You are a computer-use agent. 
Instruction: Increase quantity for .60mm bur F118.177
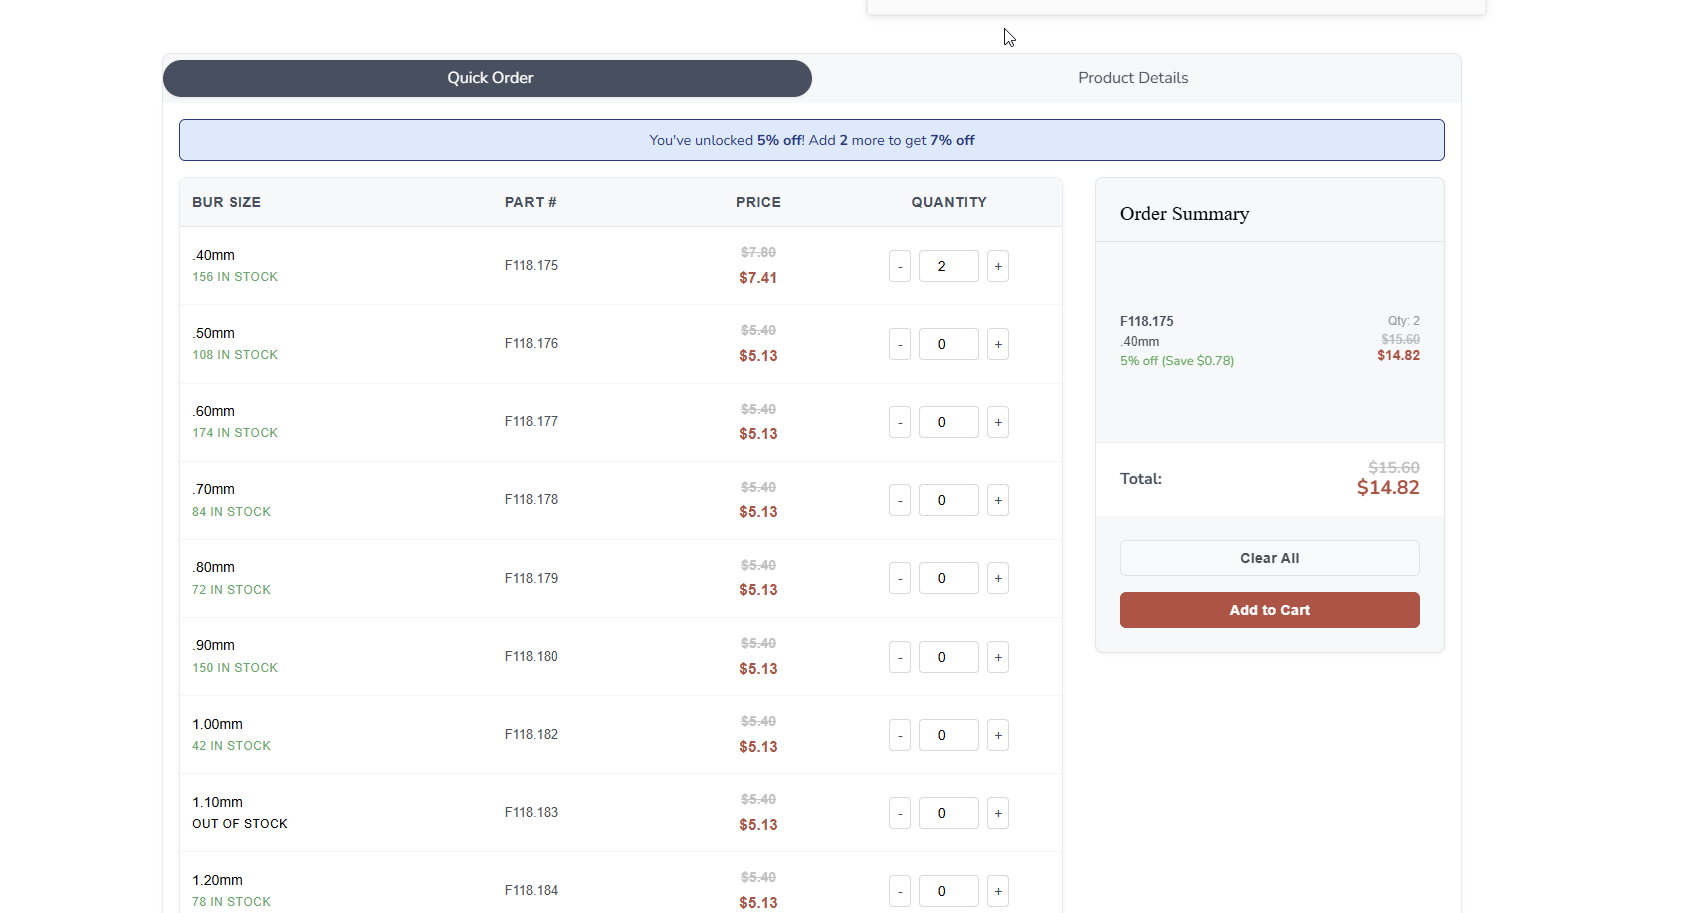(997, 421)
